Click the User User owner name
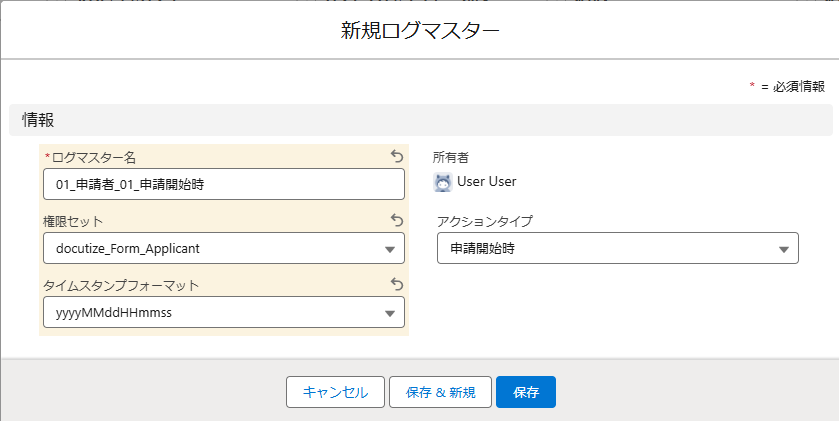 click(x=486, y=182)
